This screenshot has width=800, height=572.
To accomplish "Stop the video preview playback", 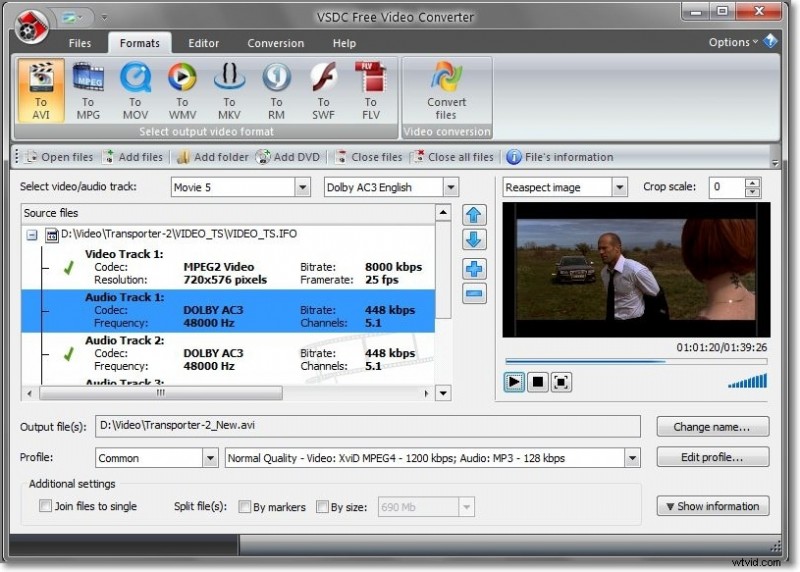I will pyautogui.click(x=538, y=382).
